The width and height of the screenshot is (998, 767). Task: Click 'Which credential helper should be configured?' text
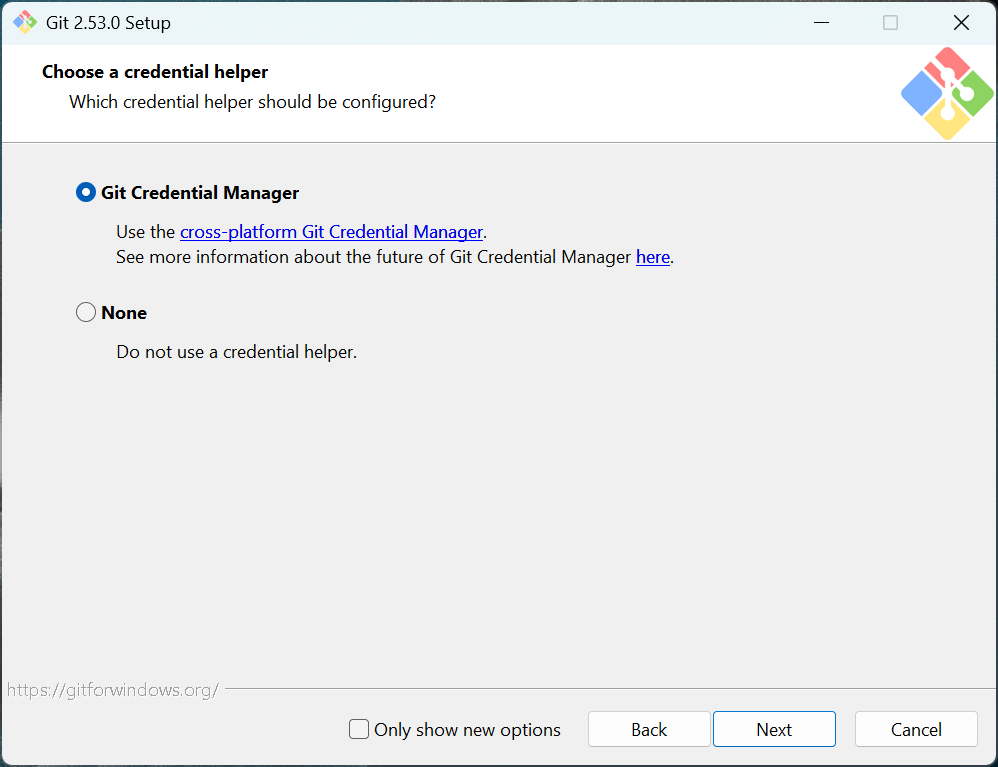[253, 102]
